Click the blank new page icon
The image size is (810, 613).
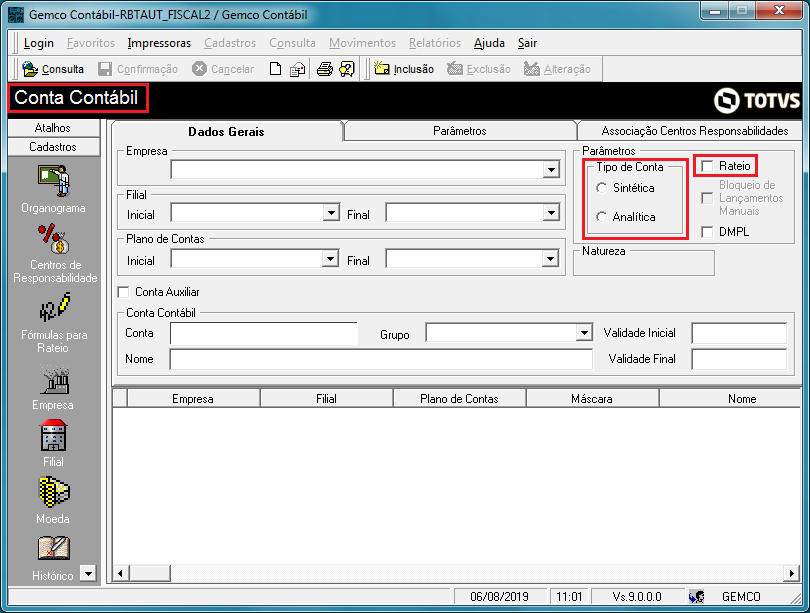(275, 69)
